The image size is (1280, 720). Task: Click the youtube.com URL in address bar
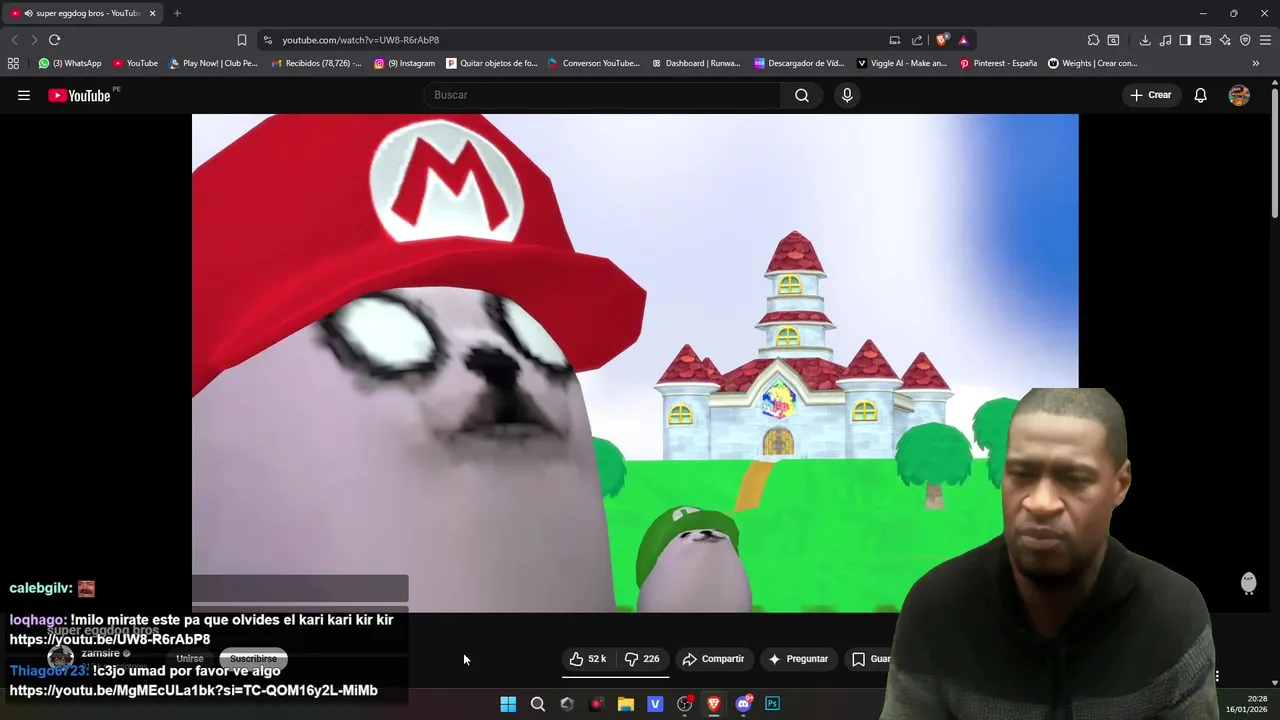coord(360,40)
